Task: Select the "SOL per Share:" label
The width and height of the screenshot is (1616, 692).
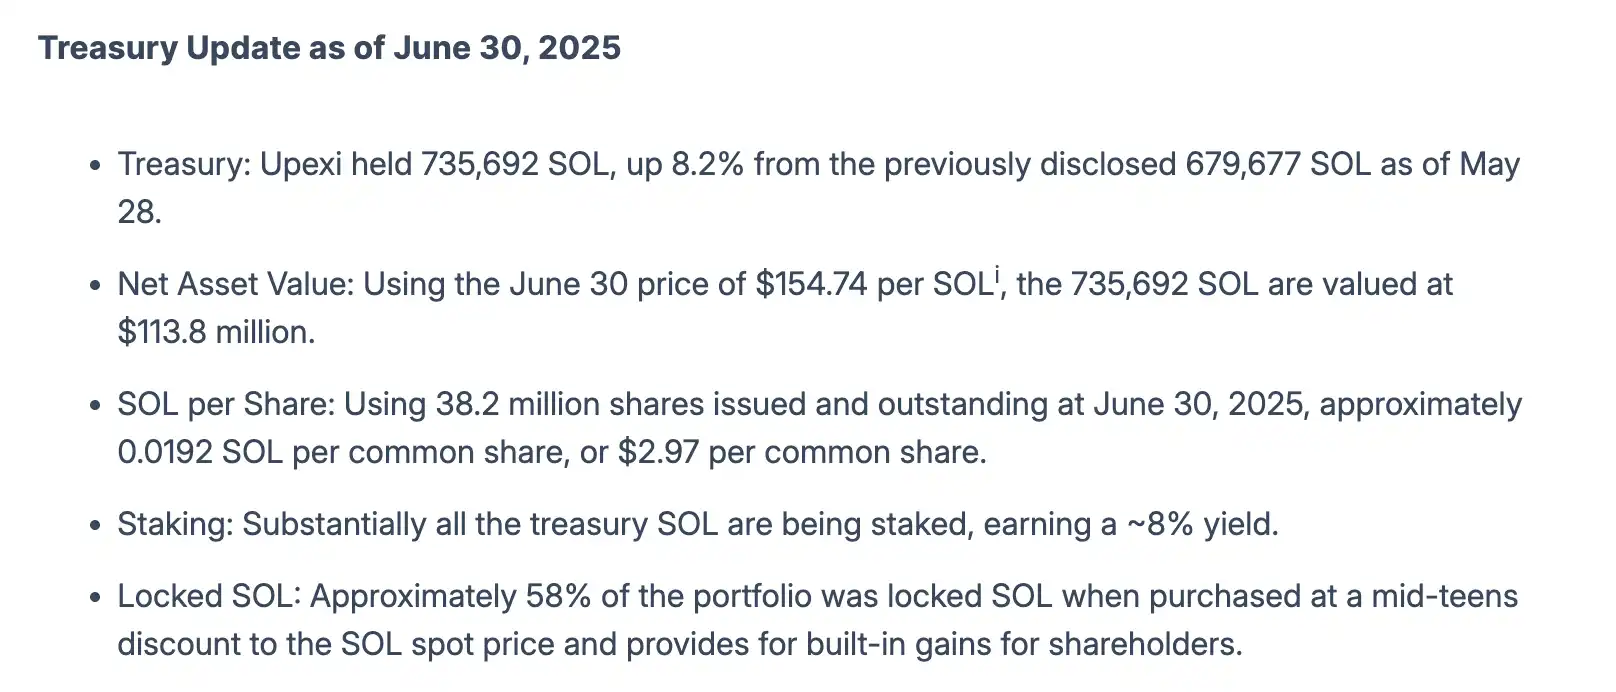Action: pyautogui.click(x=226, y=404)
